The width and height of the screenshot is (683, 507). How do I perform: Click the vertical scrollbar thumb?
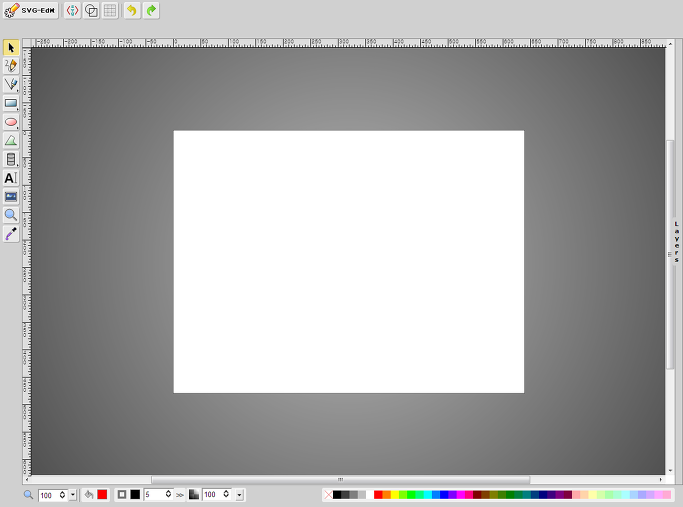[x=670, y=255]
